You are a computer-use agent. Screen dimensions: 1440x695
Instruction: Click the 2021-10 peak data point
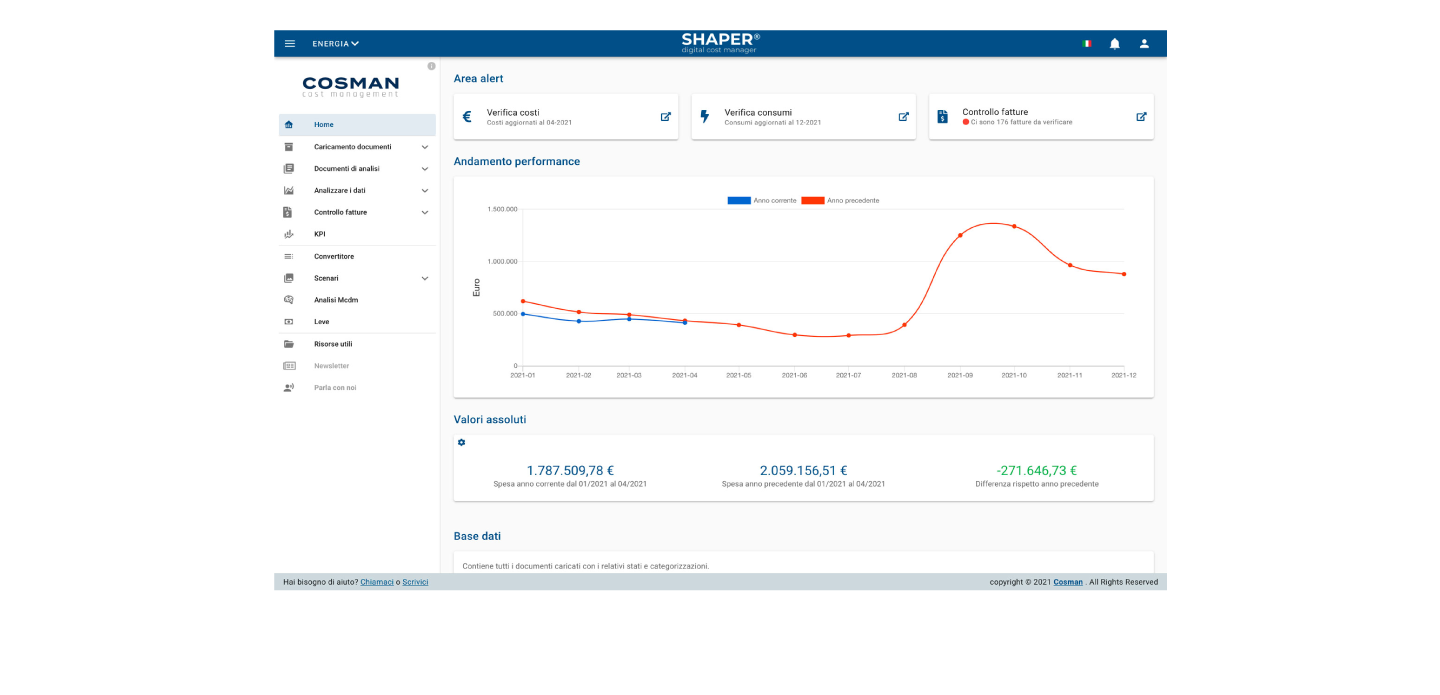click(1014, 226)
